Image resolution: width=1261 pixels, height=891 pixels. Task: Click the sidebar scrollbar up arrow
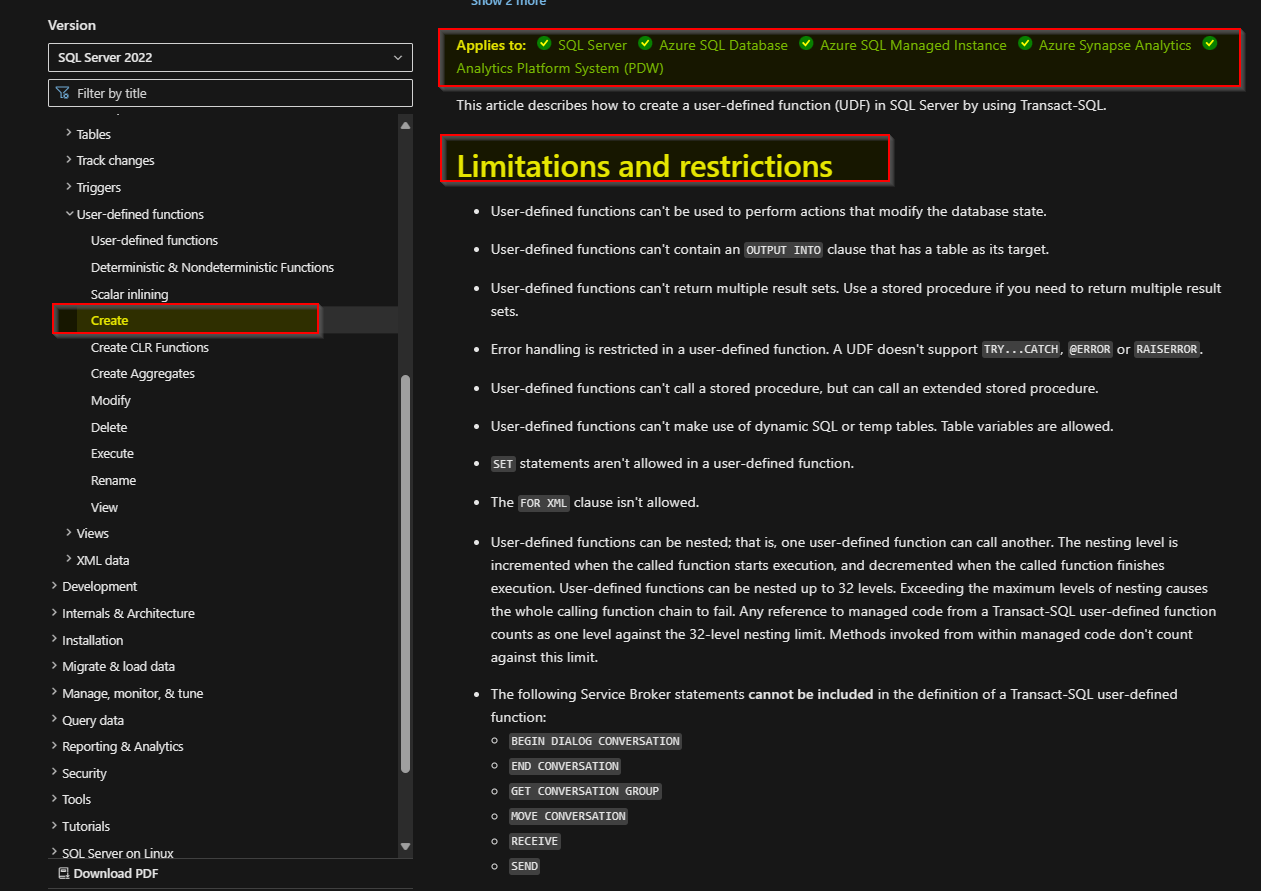(x=405, y=125)
